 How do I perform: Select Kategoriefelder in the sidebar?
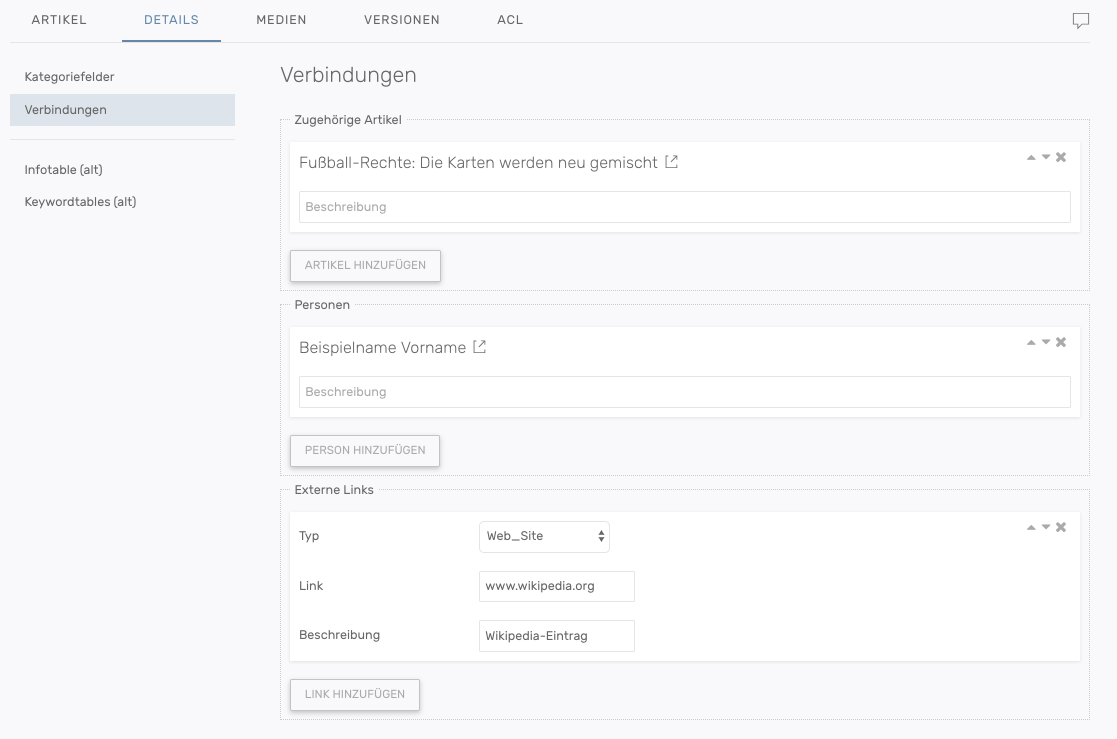(x=70, y=77)
